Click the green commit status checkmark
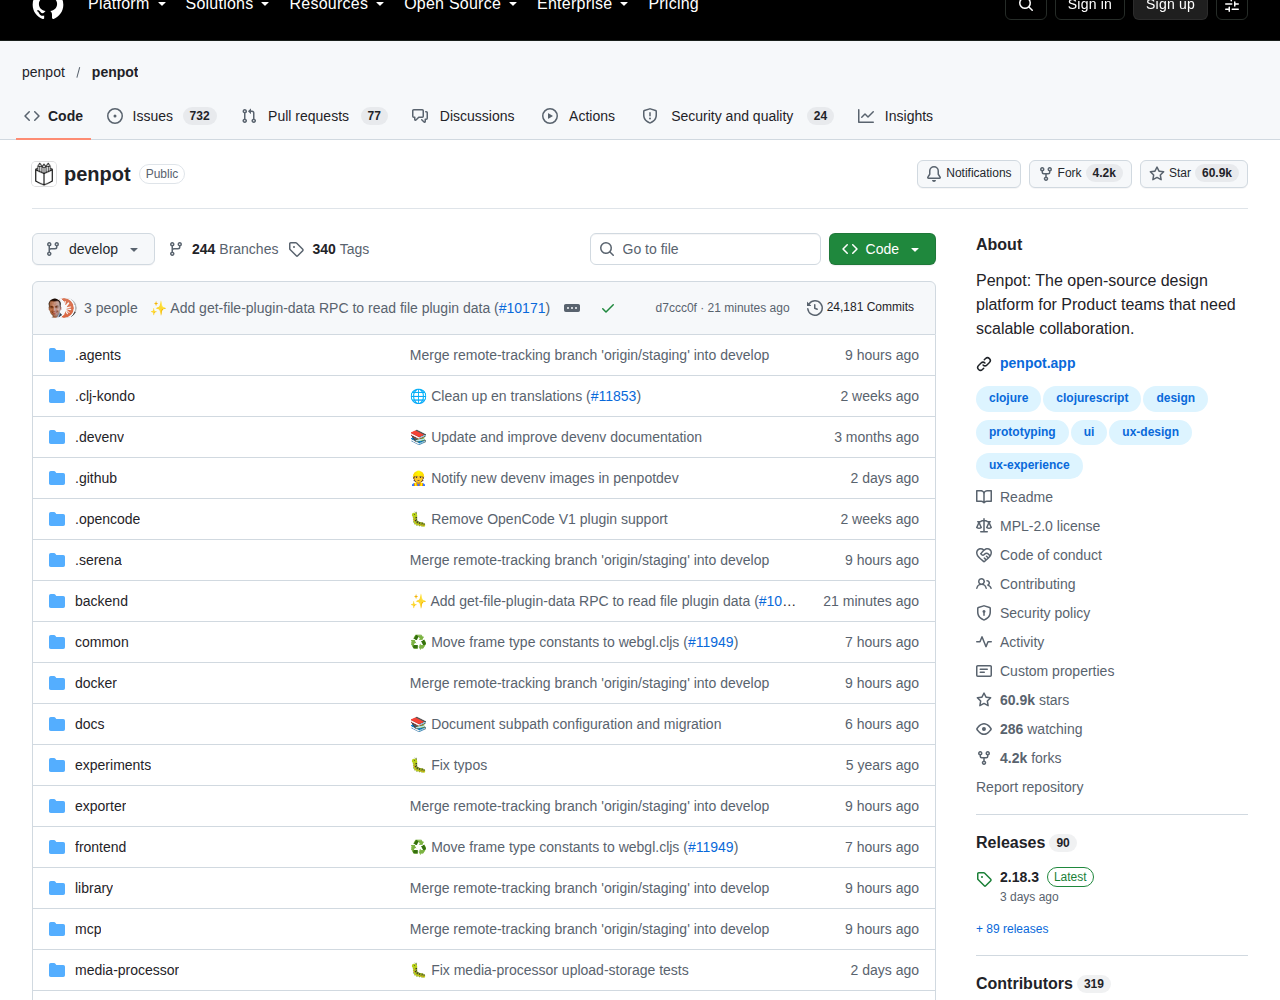The width and height of the screenshot is (1280, 1000). point(607,308)
